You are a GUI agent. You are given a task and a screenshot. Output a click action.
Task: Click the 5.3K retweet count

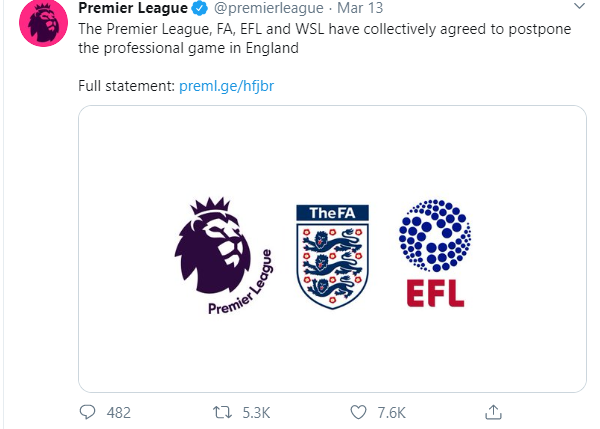coord(256,413)
